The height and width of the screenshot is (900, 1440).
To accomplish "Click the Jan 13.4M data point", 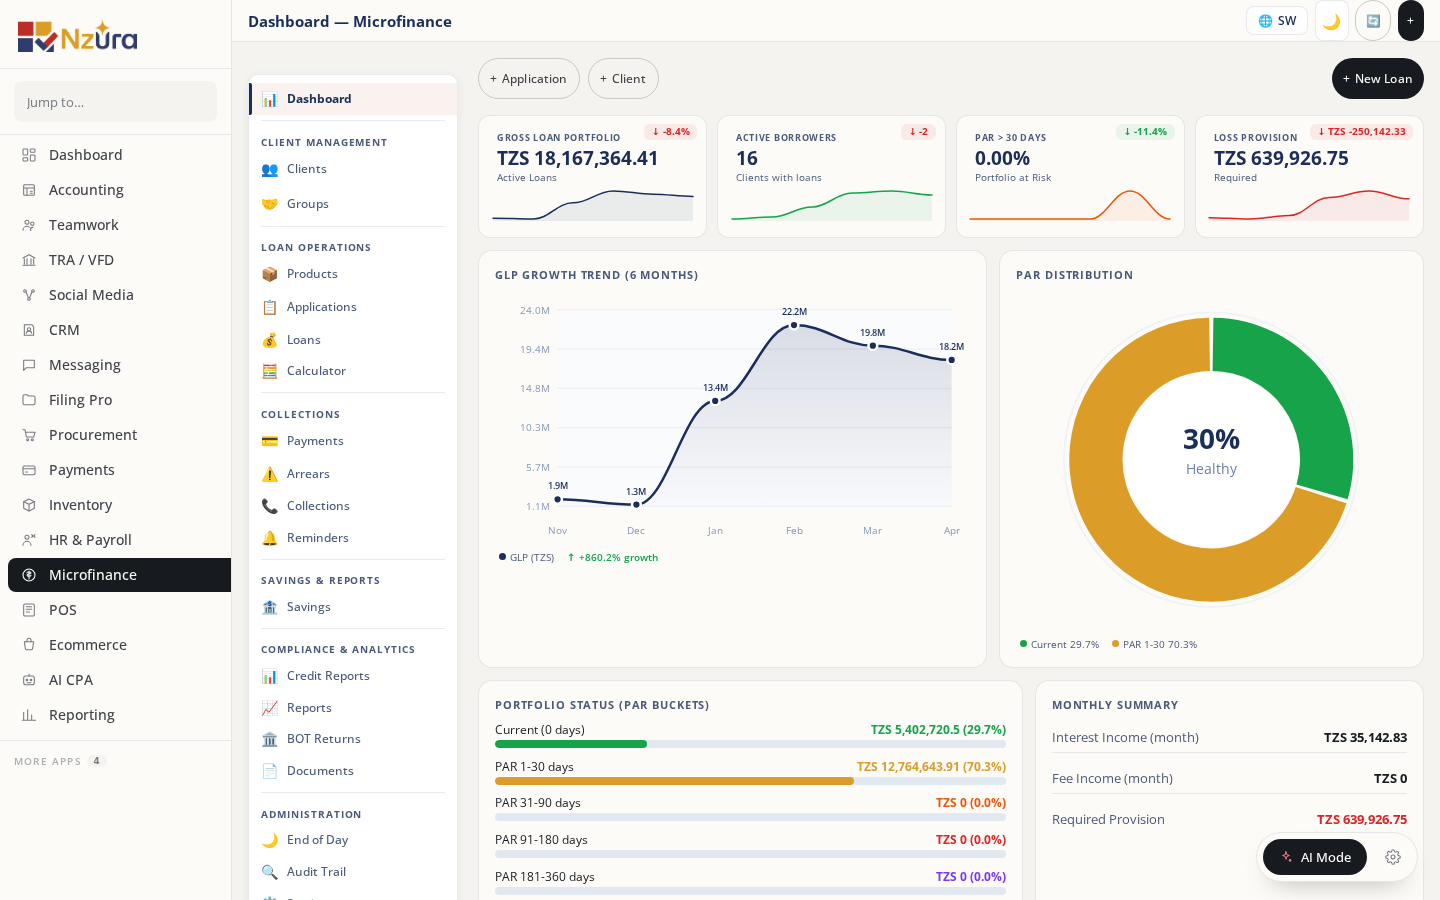I will (x=715, y=401).
